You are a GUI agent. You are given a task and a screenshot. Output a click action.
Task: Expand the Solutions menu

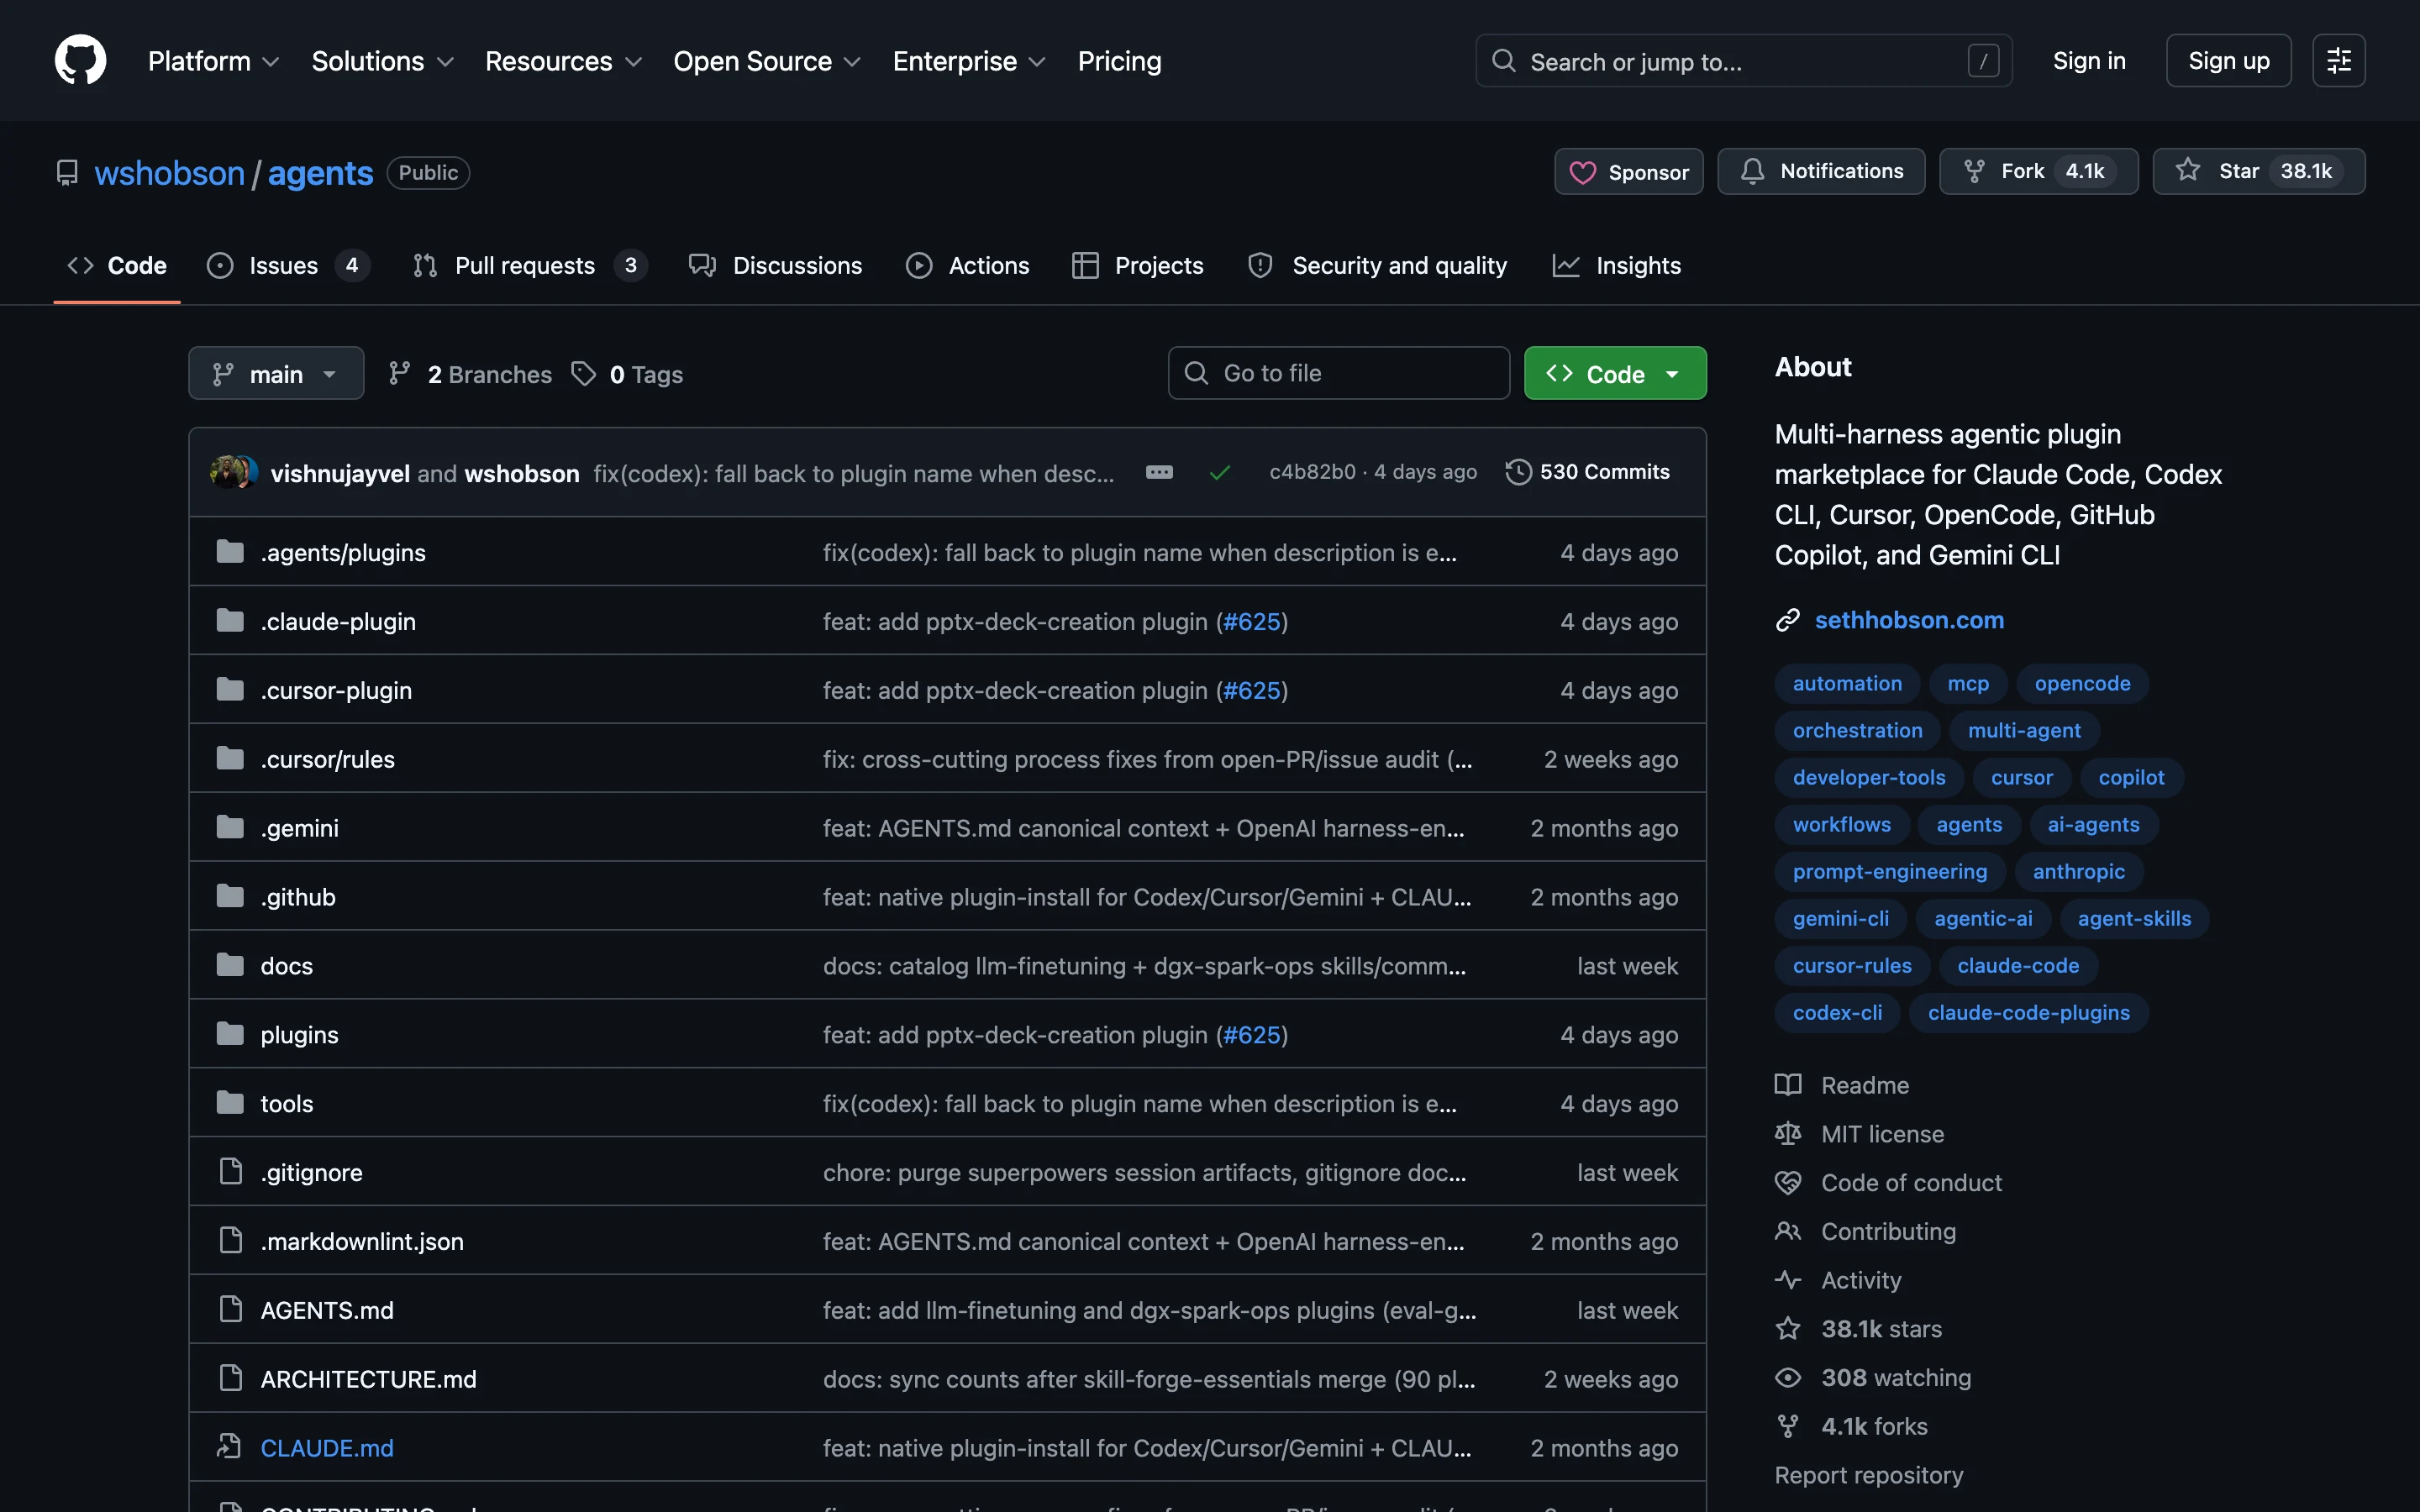tap(382, 61)
